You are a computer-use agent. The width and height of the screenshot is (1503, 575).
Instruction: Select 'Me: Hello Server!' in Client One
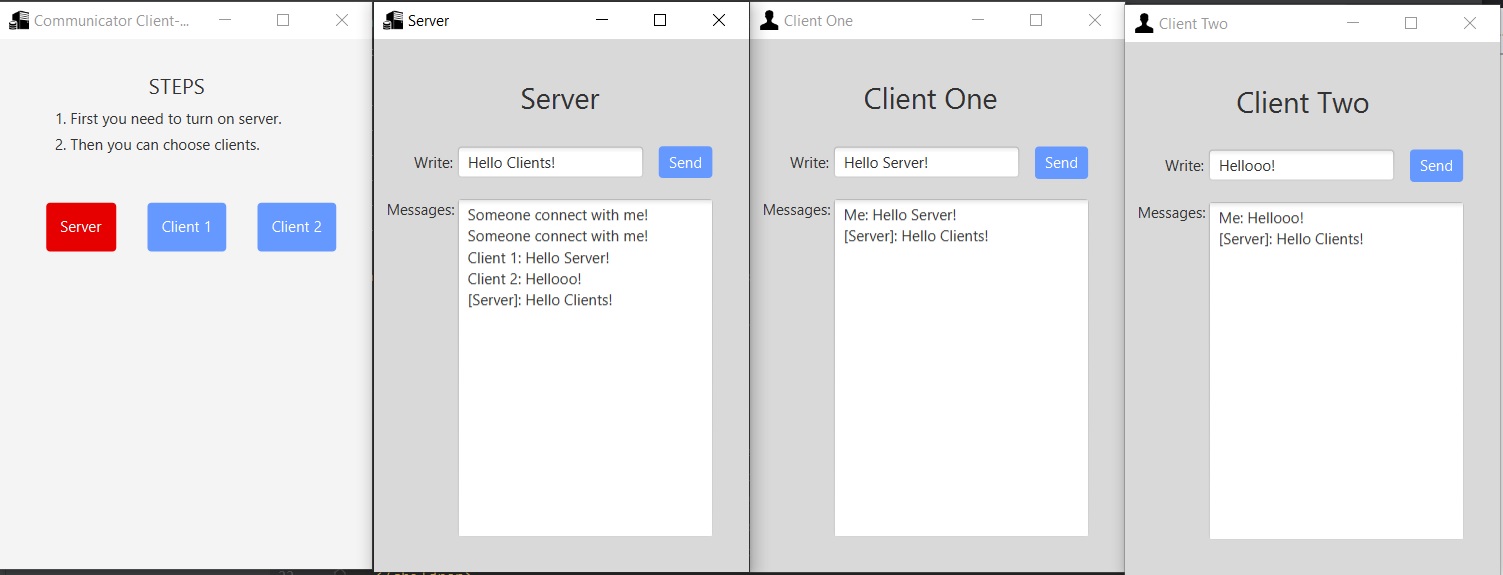pos(900,215)
